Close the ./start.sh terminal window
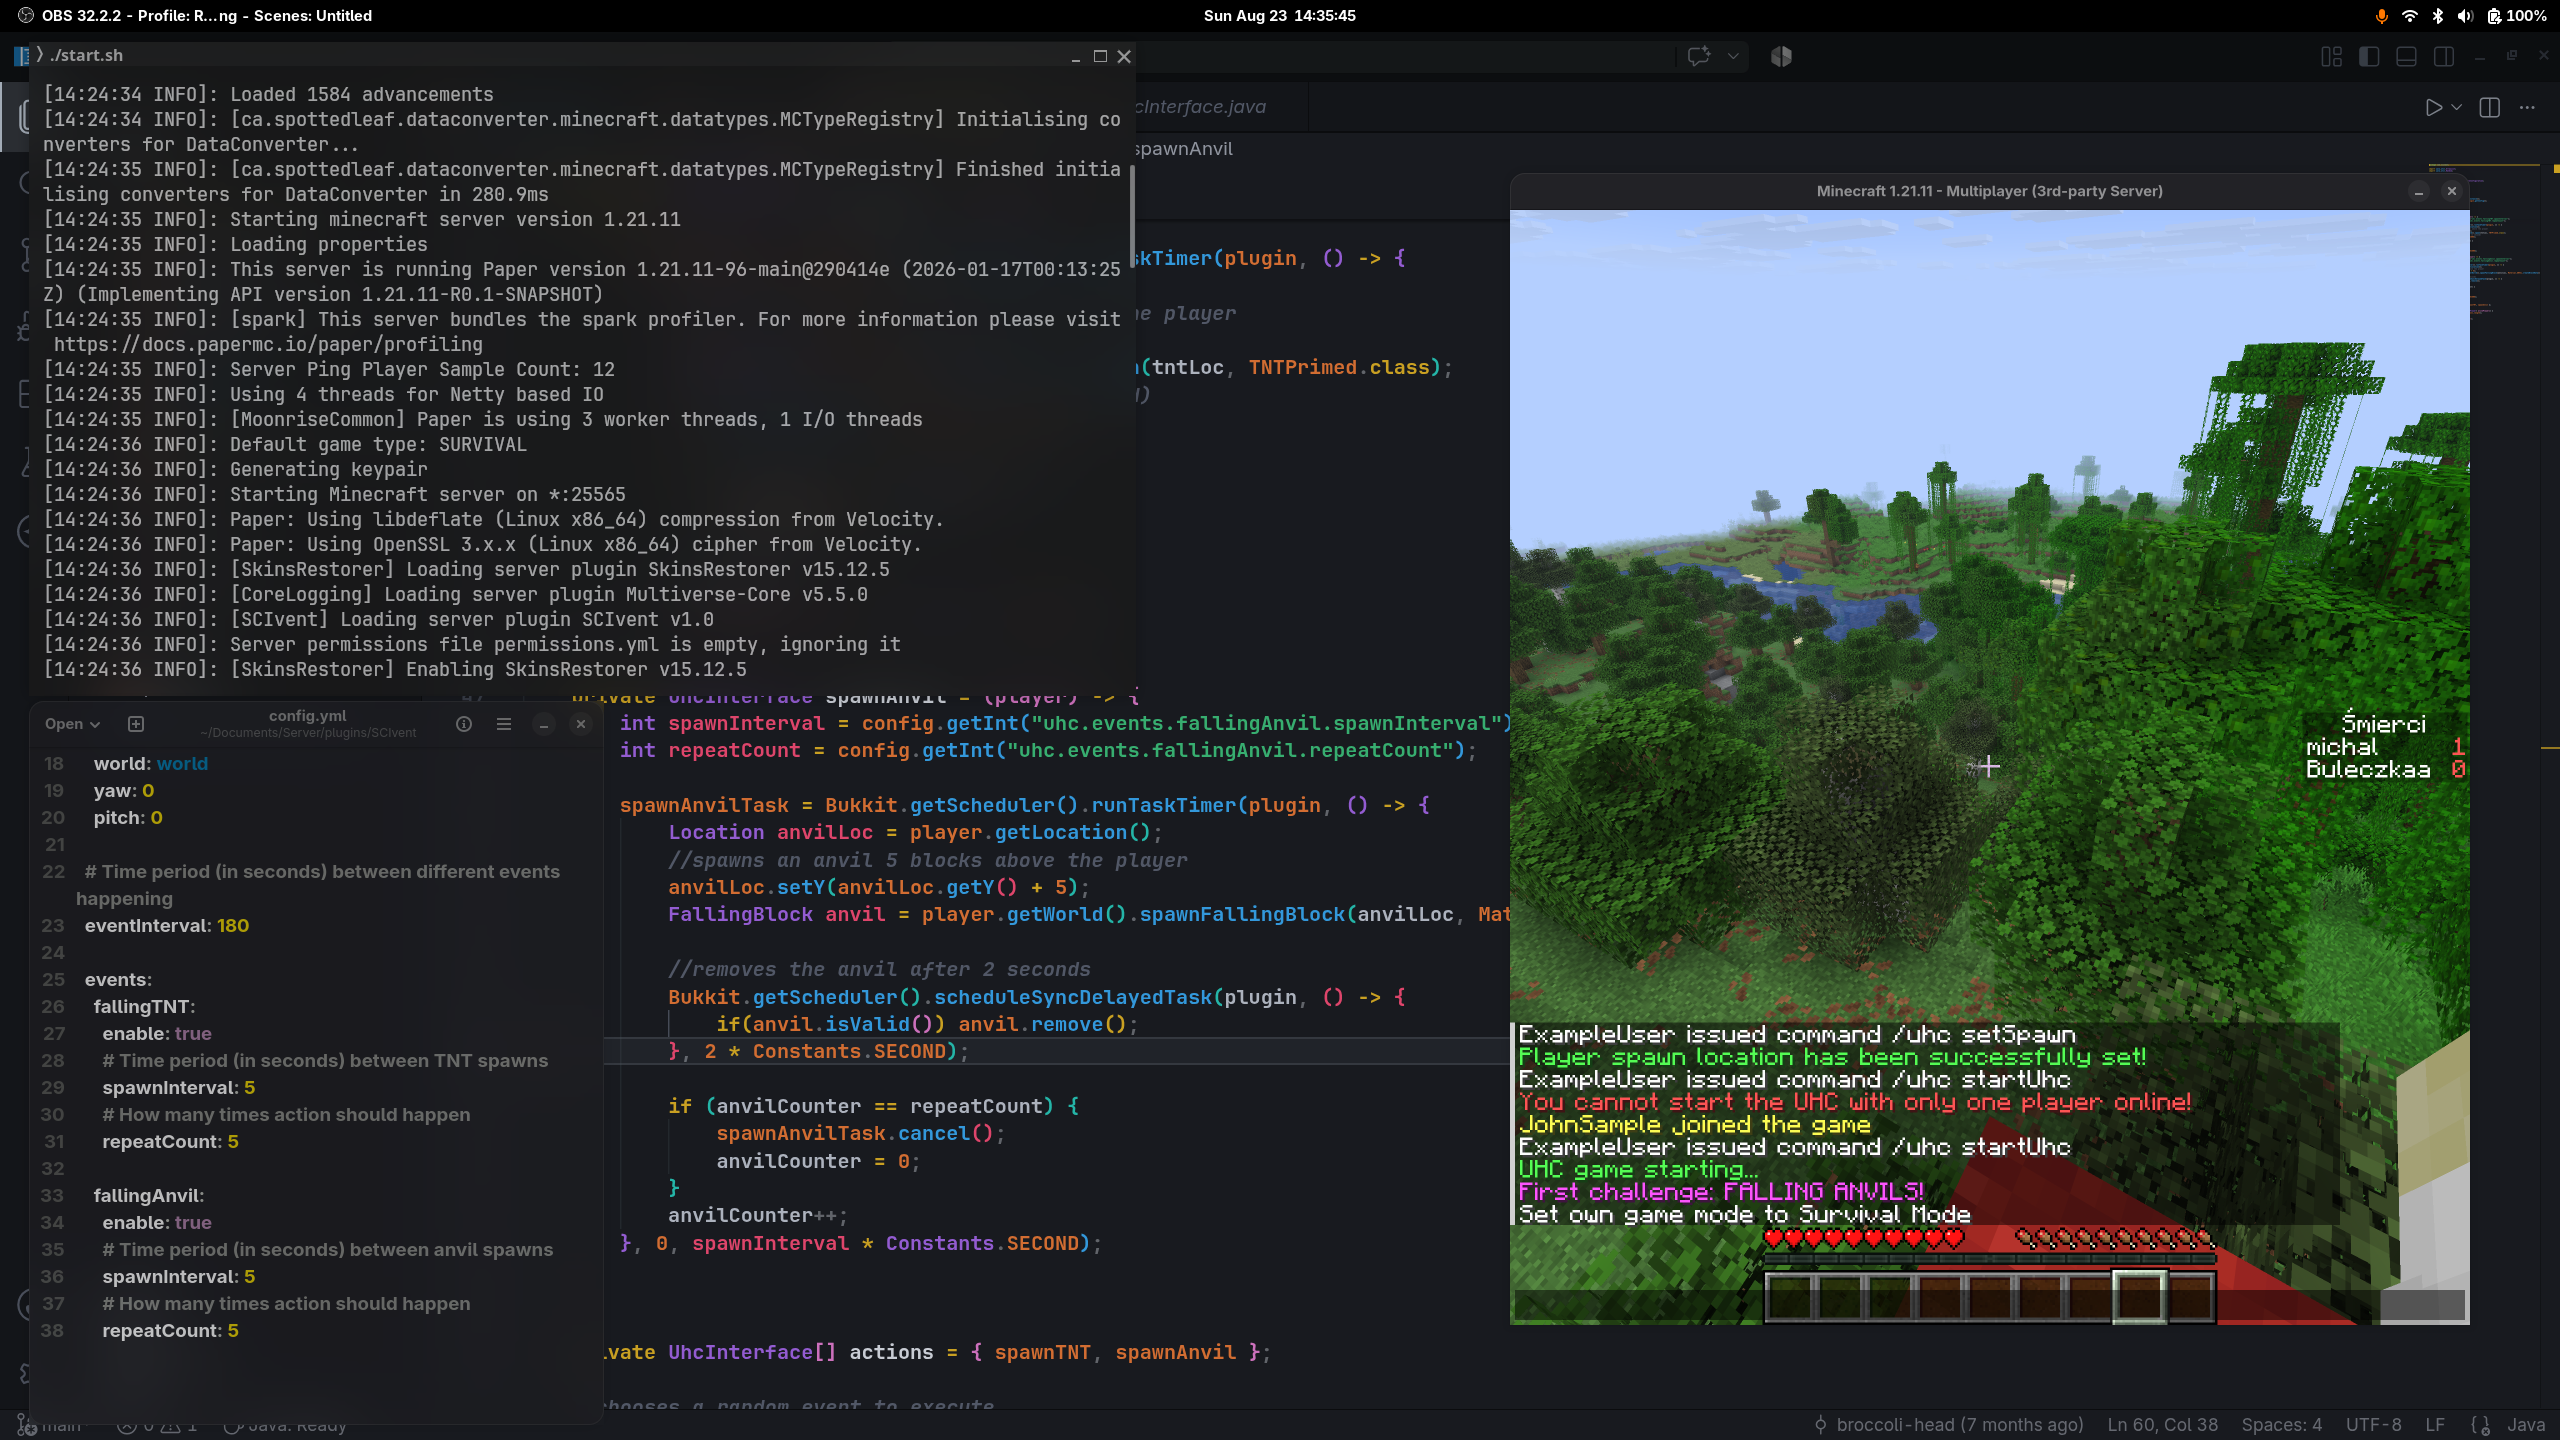 pyautogui.click(x=1124, y=56)
